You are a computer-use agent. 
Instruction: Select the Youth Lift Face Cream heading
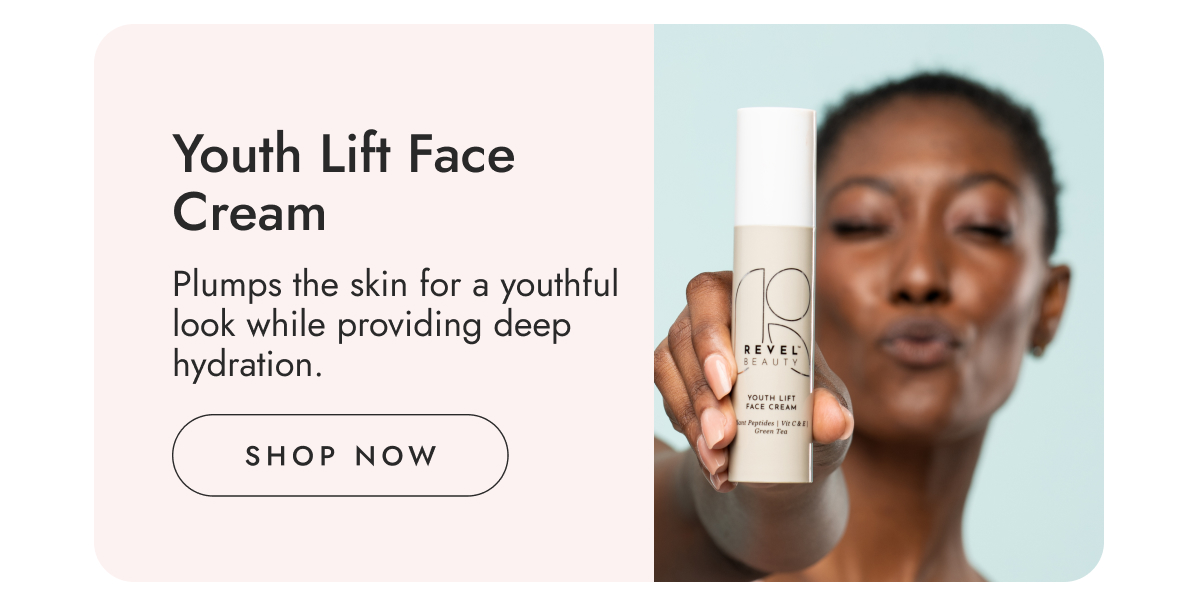[344, 184]
